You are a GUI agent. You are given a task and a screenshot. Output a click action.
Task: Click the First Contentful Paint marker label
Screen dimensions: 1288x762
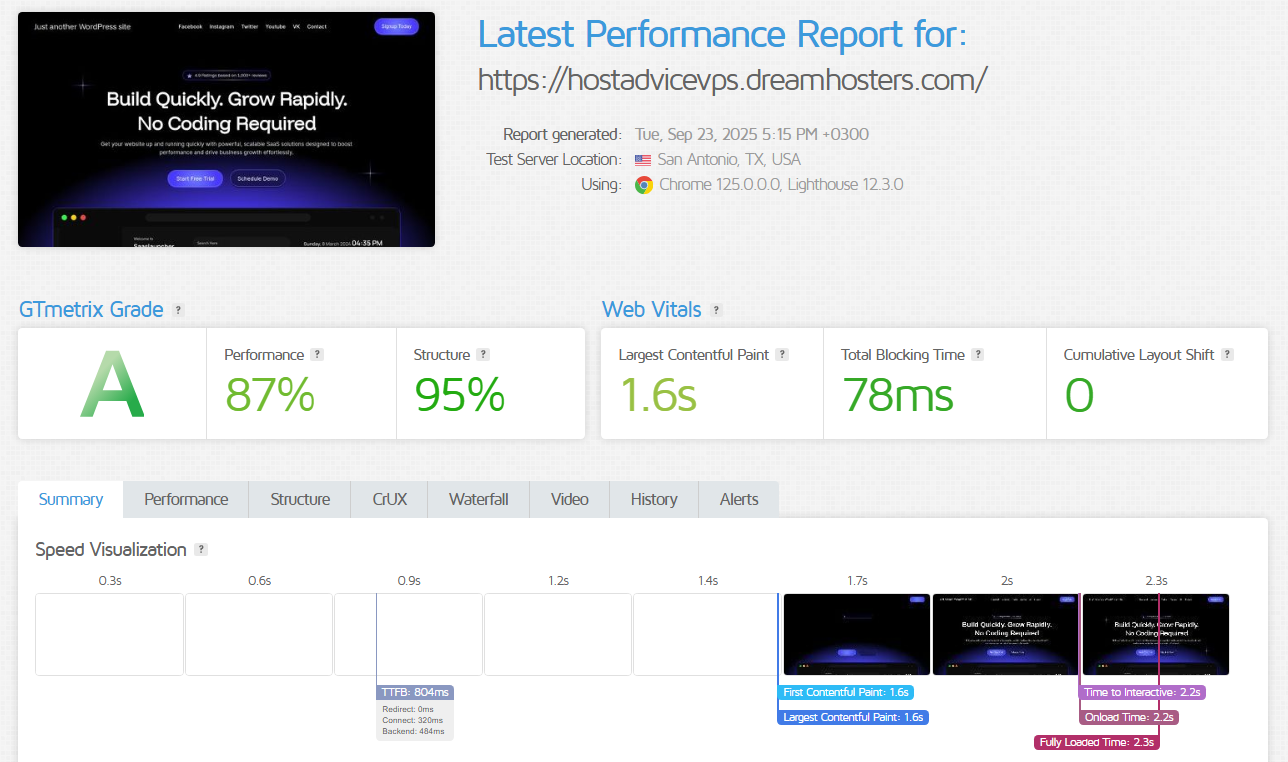(846, 692)
